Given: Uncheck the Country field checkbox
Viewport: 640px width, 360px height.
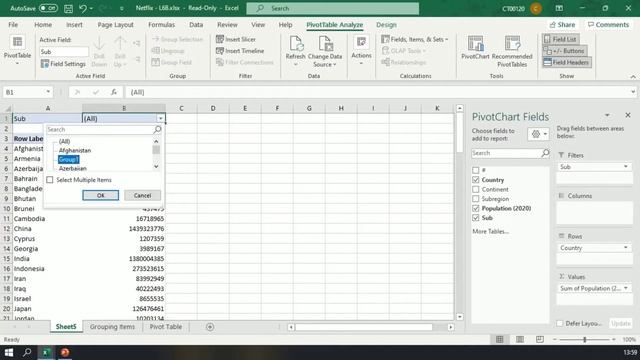Looking at the screenshot, I should (476, 180).
